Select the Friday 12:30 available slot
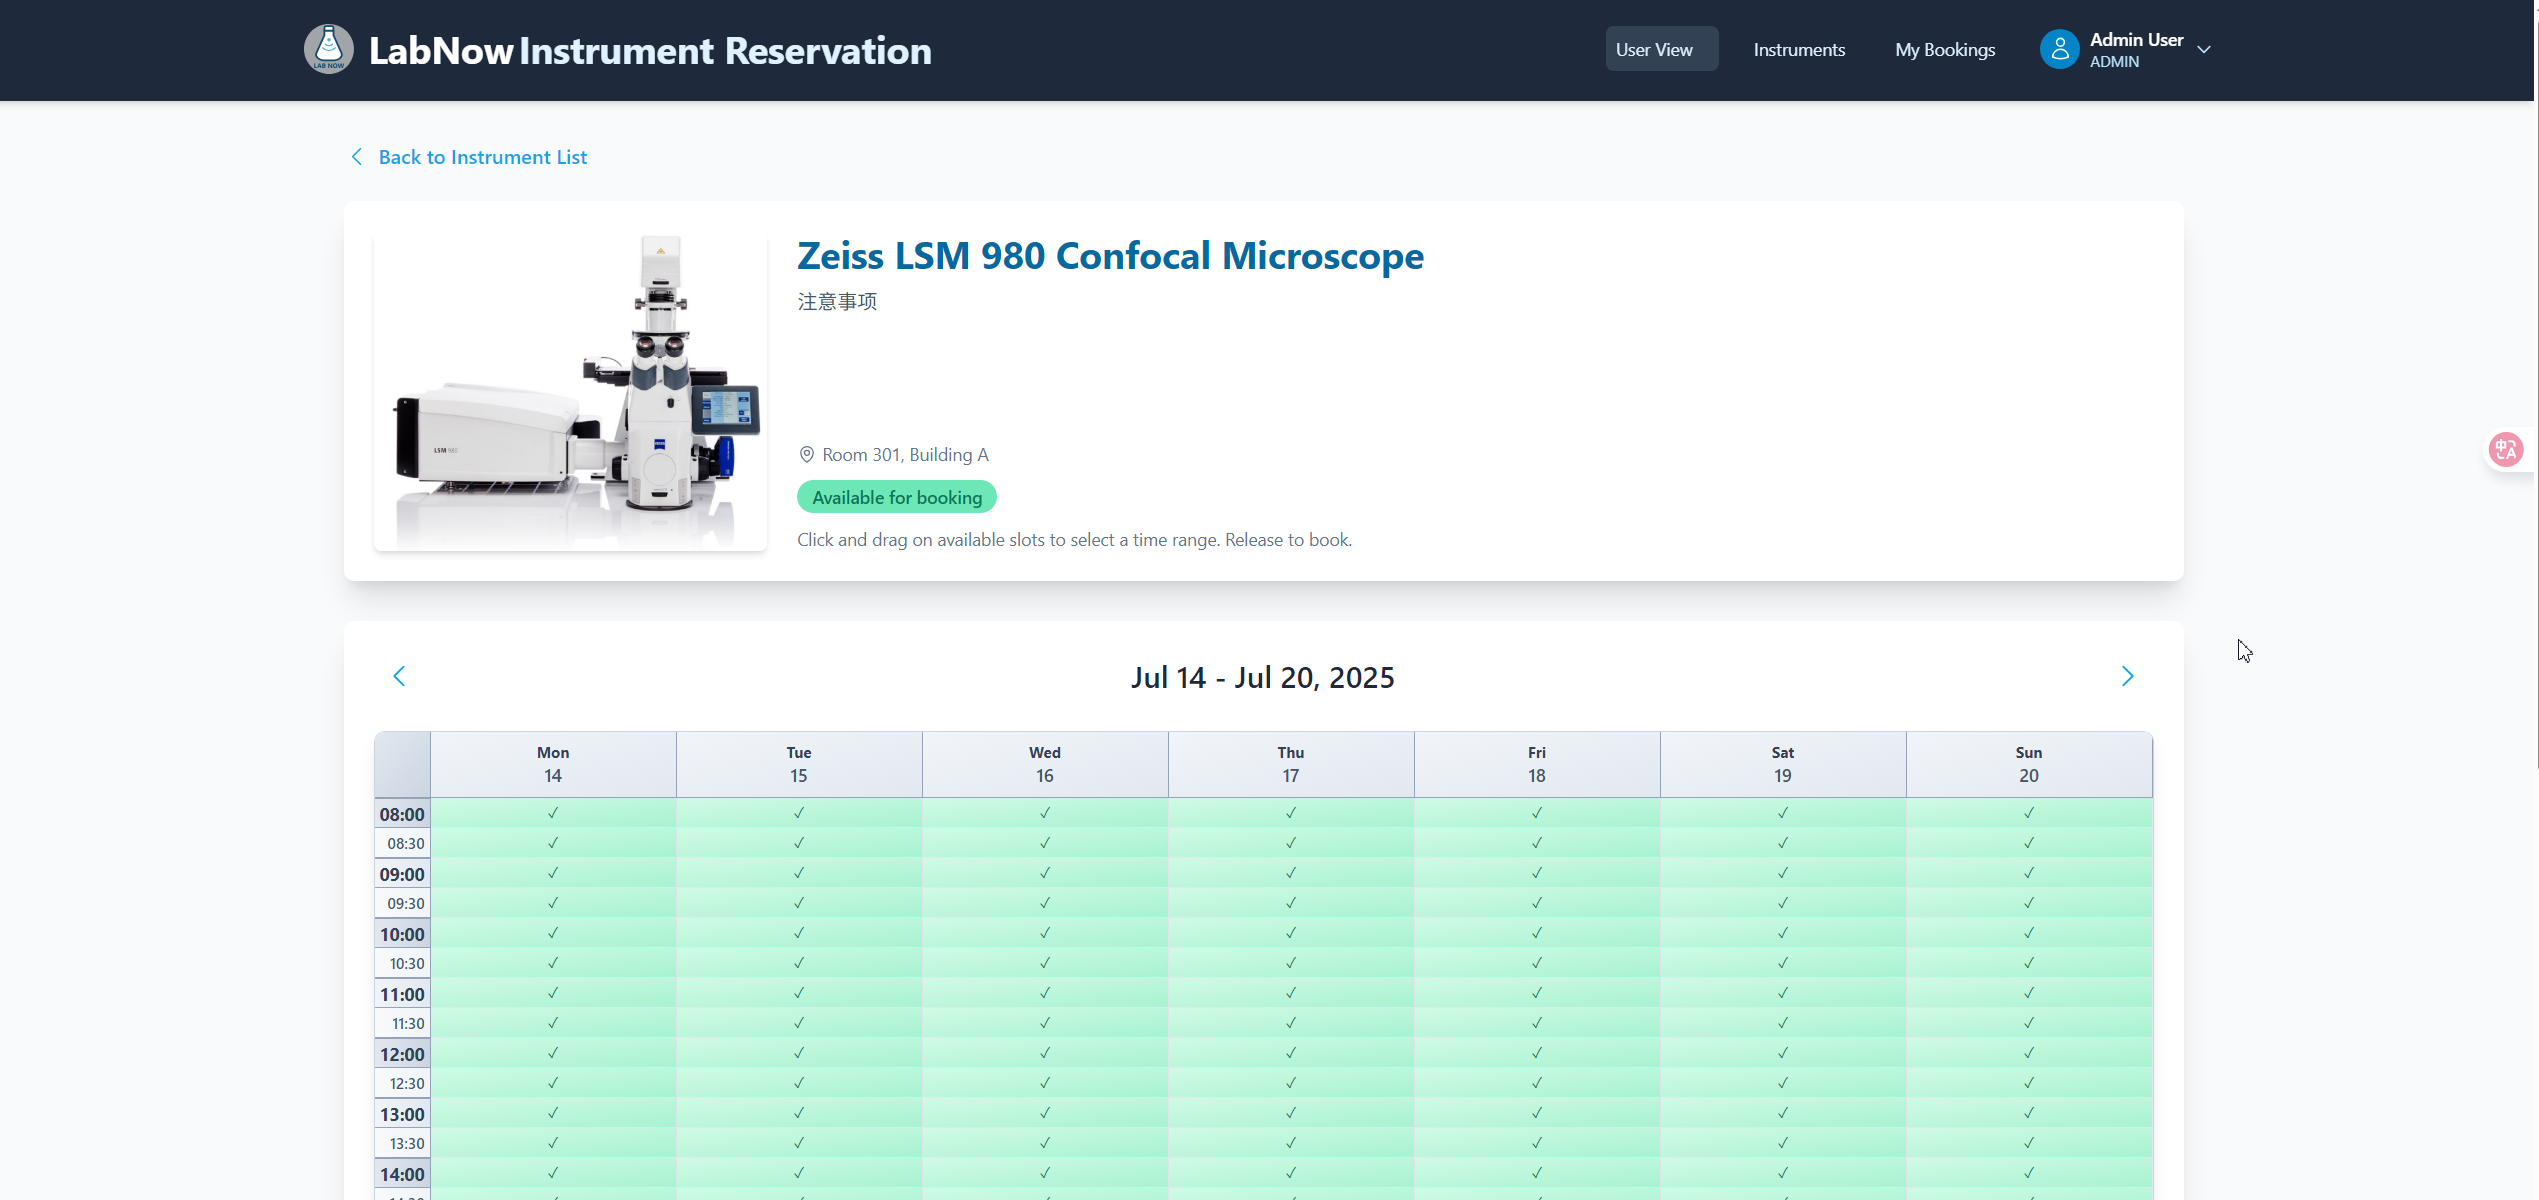Screen dimensions: 2539x1200 coord(1537,1082)
